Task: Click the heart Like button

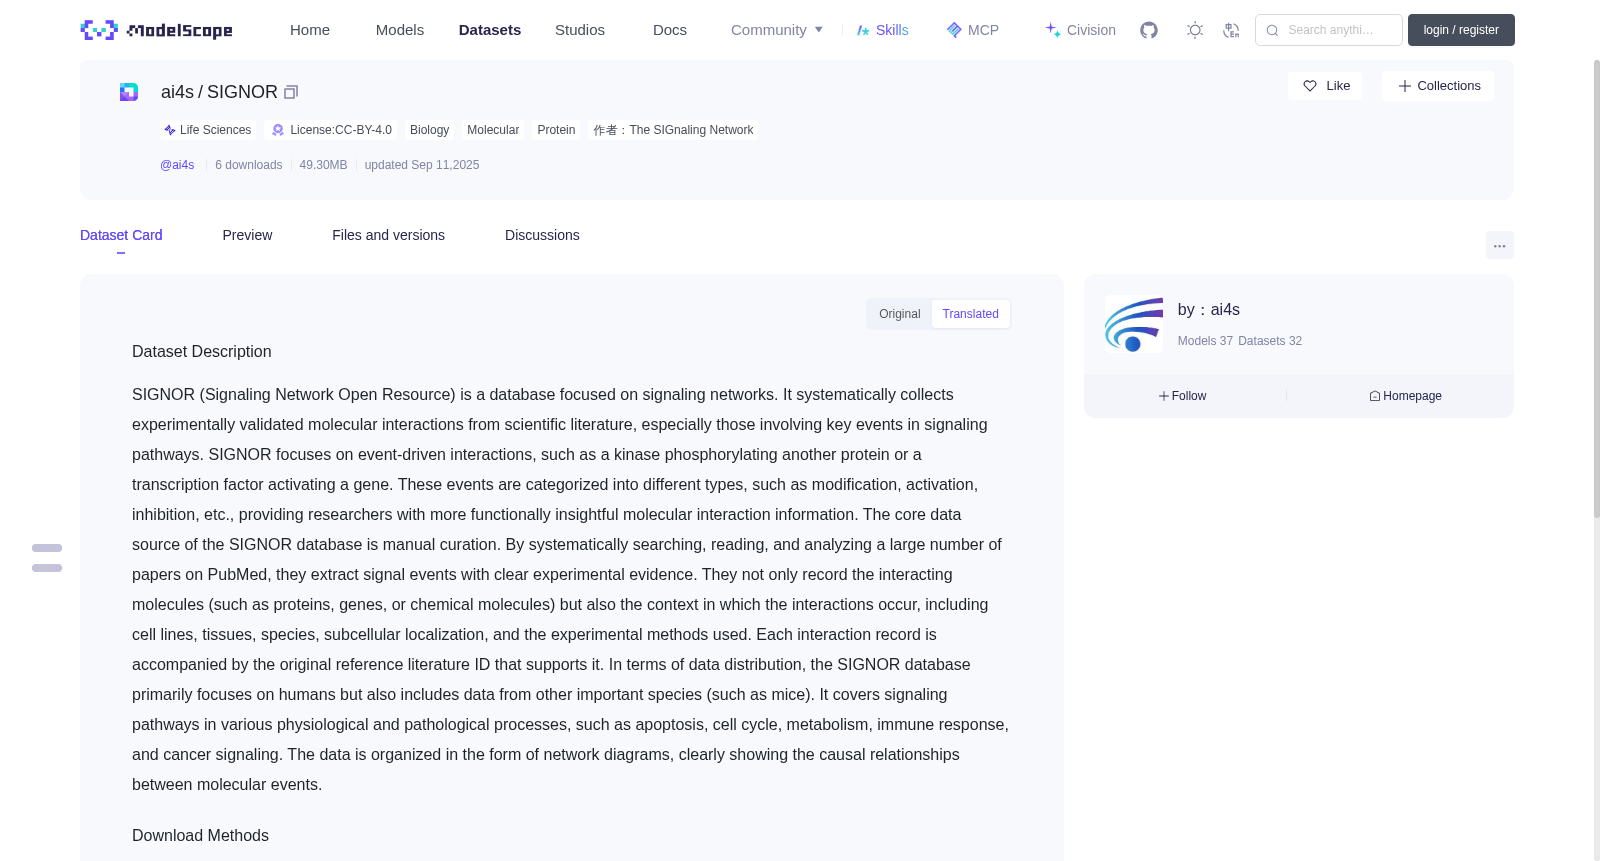Action: (1325, 86)
